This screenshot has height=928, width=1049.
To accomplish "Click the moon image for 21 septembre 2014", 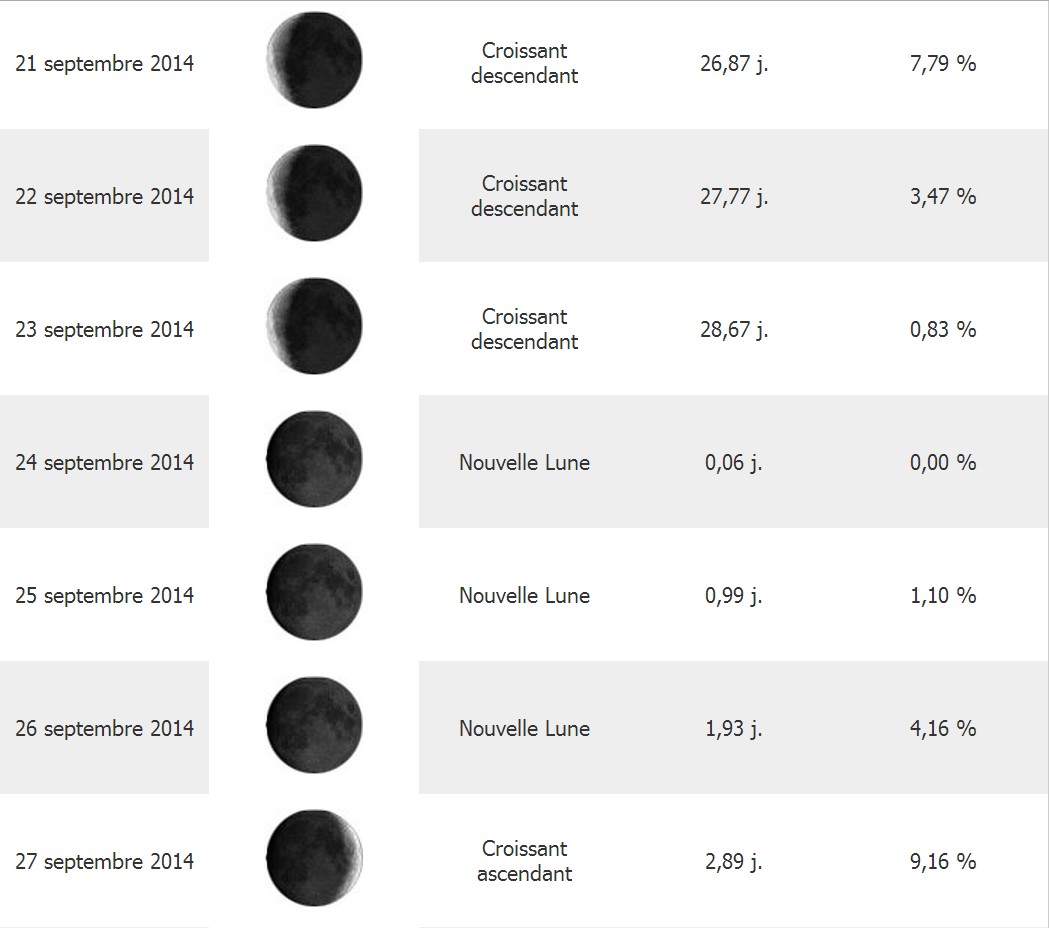I will (314, 60).
